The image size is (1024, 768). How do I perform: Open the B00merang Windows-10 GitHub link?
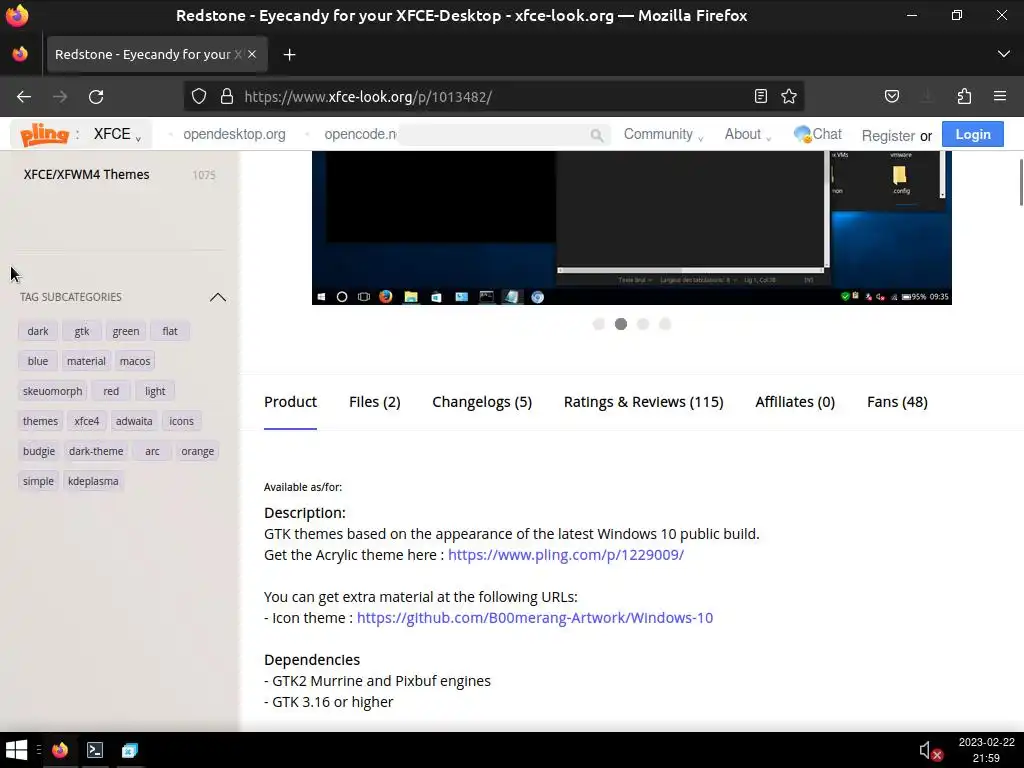535,617
